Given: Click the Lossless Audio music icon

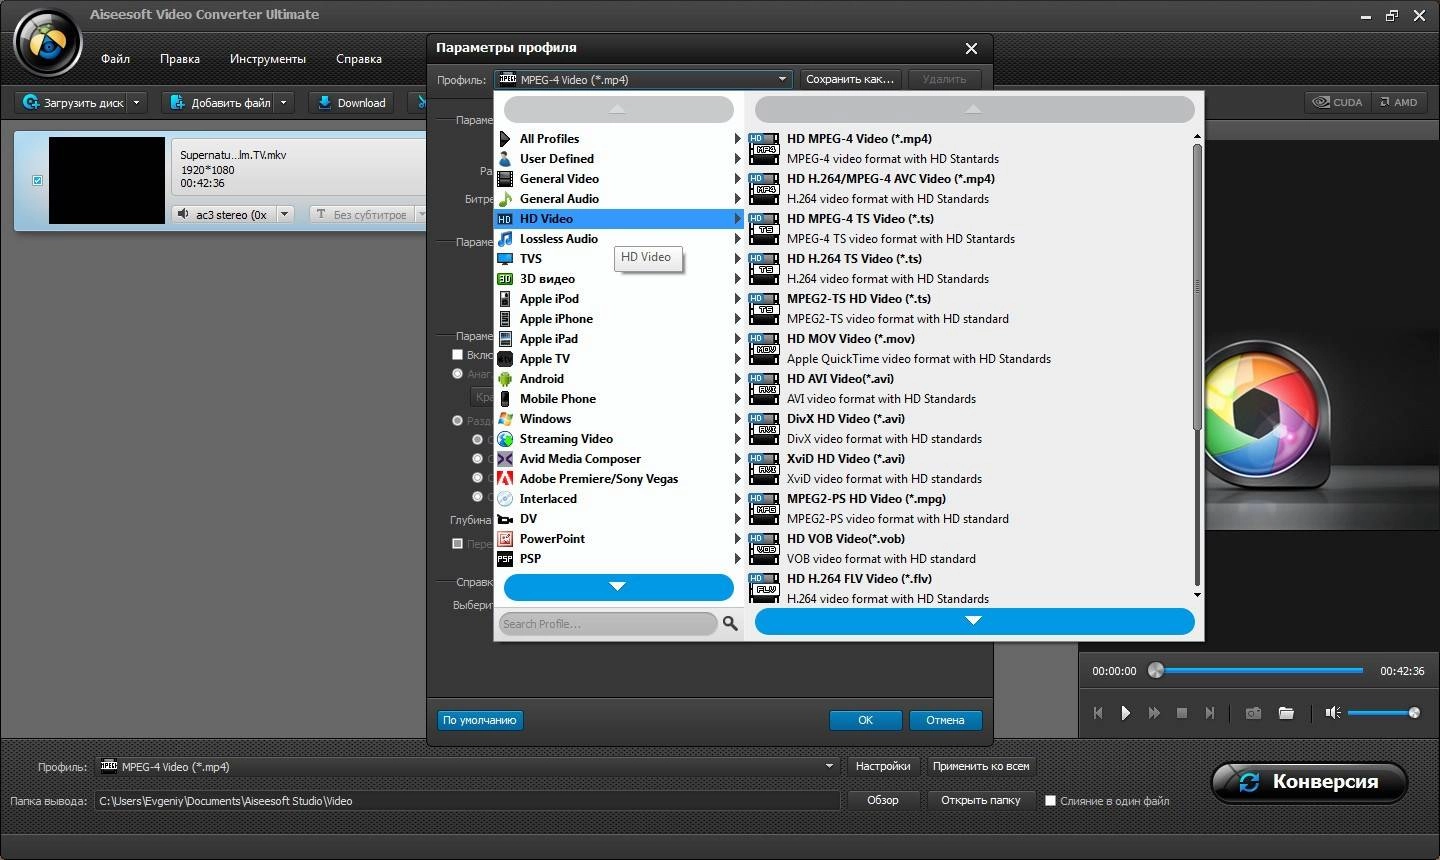Looking at the screenshot, I should 505,239.
